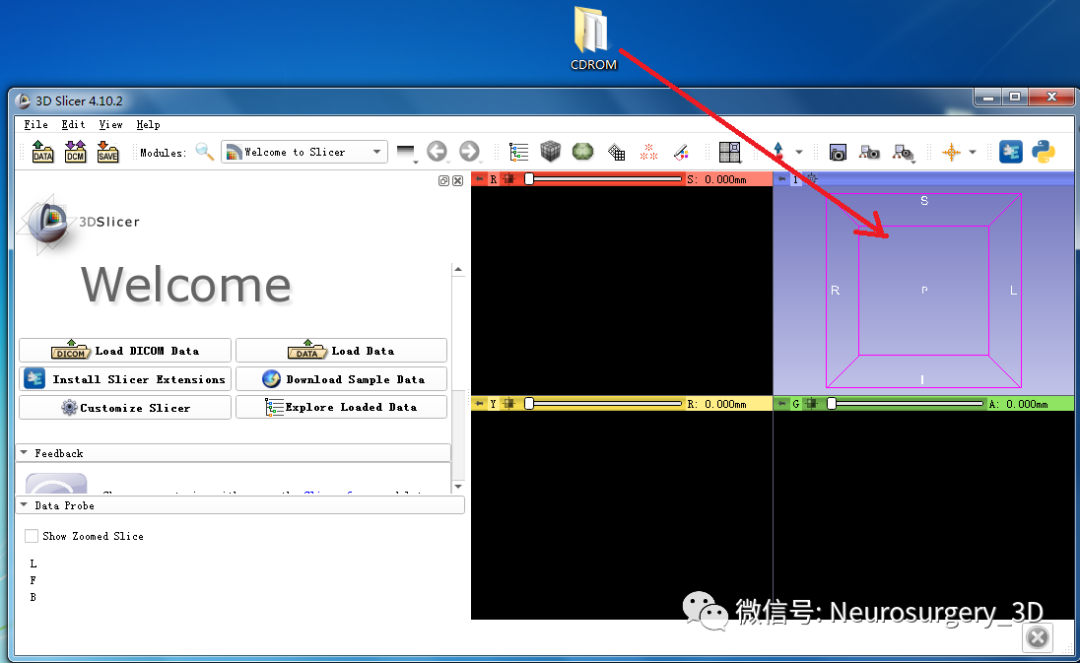Image resolution: width=1080 pixels, height=663 pixels.
Task: Open the Help menu
Action: coord(148,125)
